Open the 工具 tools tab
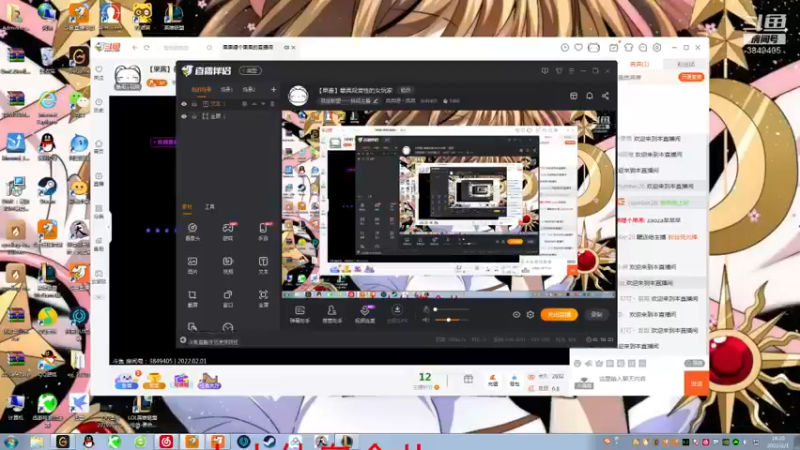 pyautogui.click(x=210, y=207)
